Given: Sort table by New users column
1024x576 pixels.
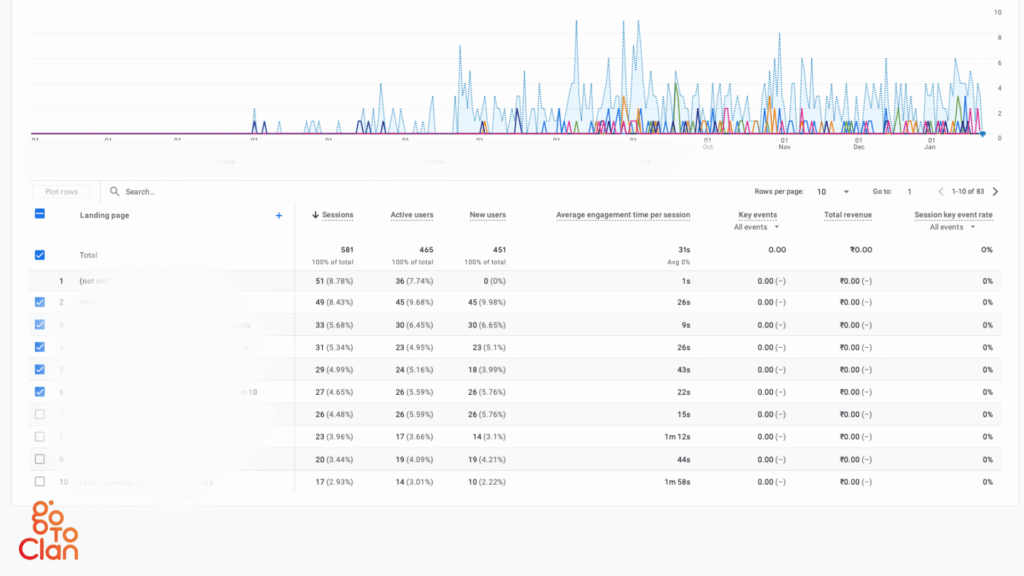Looking at the screenshot, I should (x=487, y=214).
